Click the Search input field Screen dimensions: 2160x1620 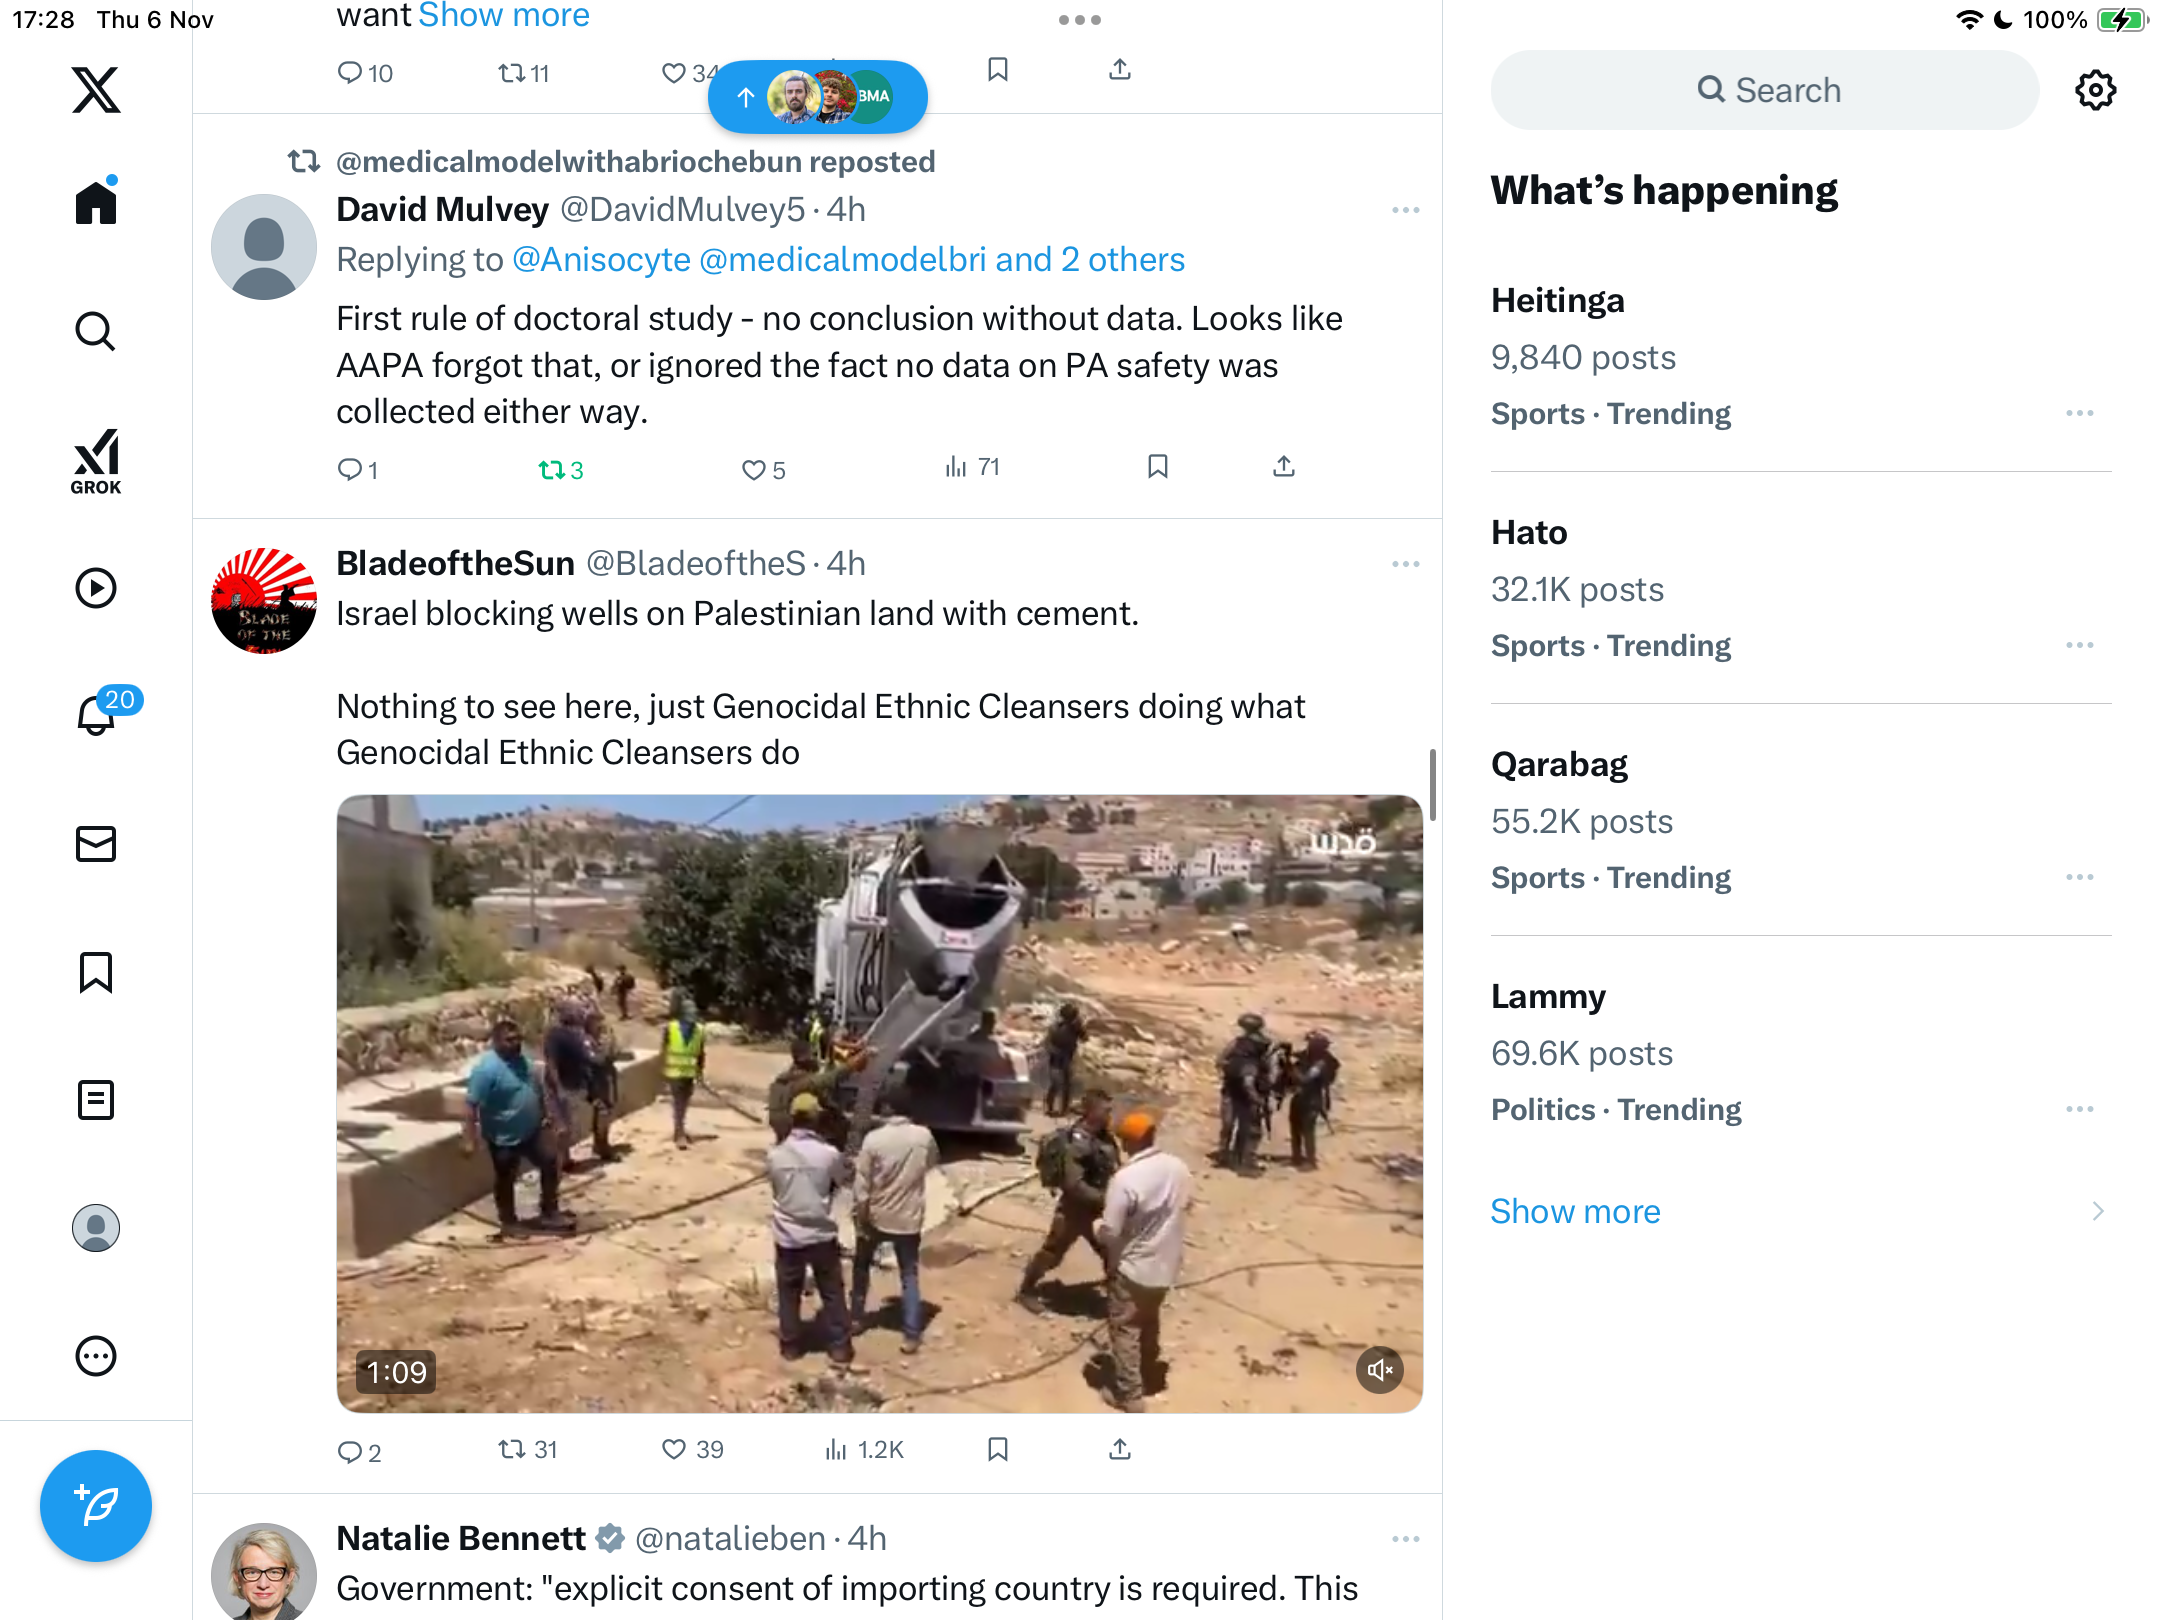(1765, 90)
